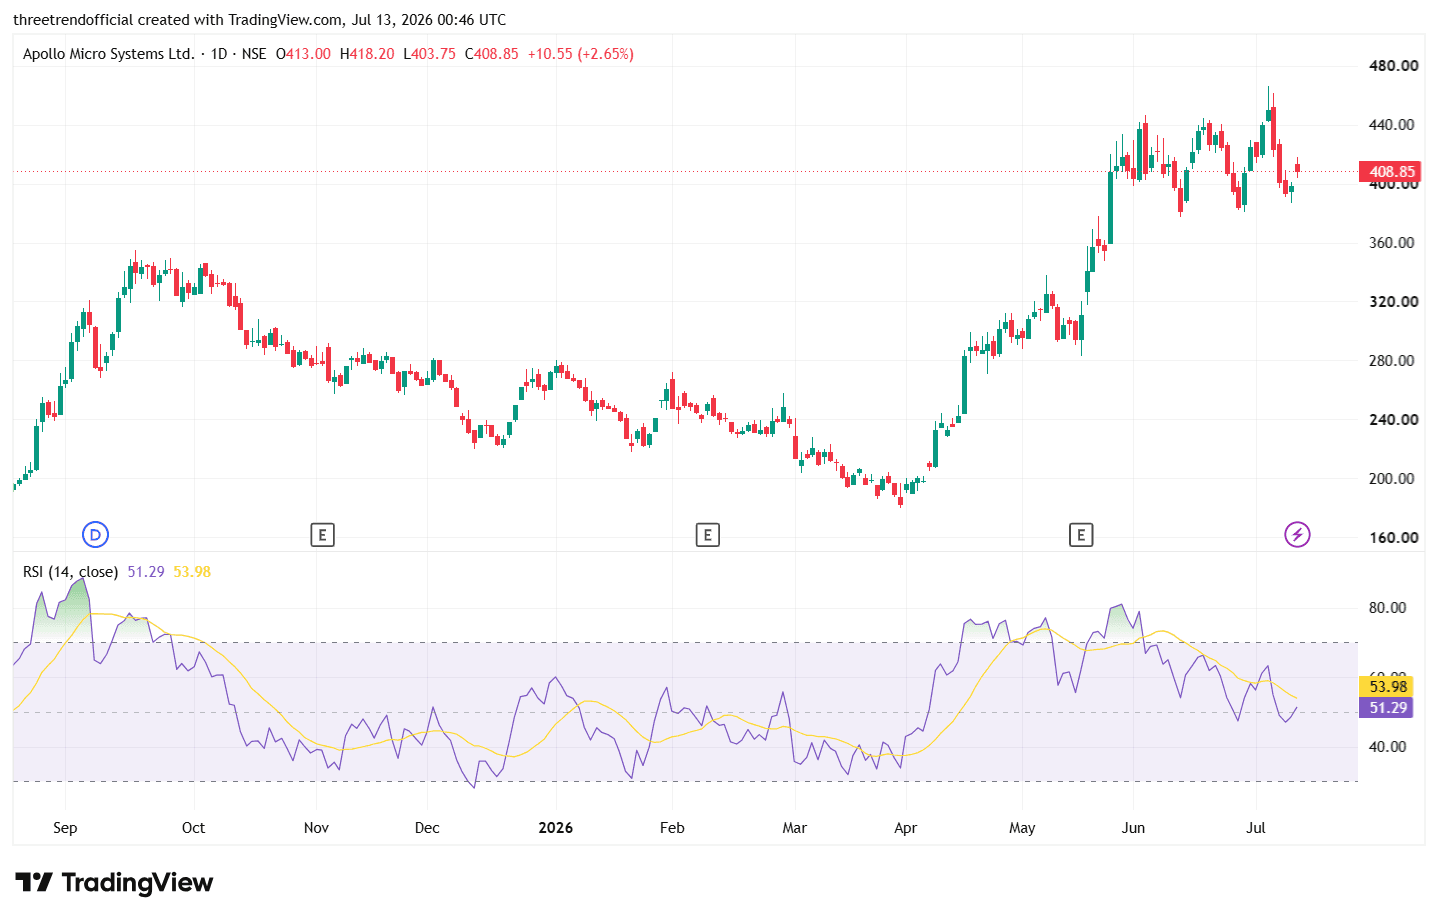Click the "Oct" label on the time axis
Image resolution: width=1438 pixels, height=920 pixels.
pos(194,828)
